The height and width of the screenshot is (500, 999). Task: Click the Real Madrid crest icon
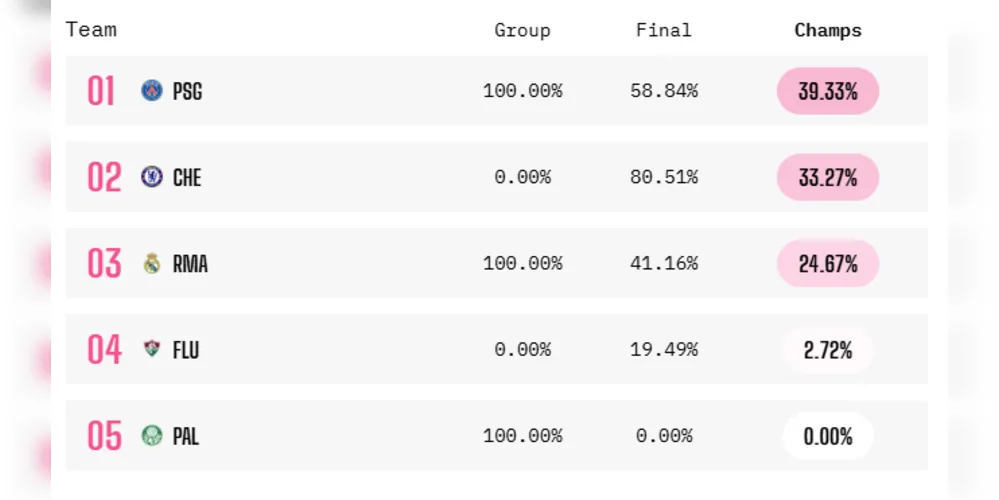tap(152, 263)
